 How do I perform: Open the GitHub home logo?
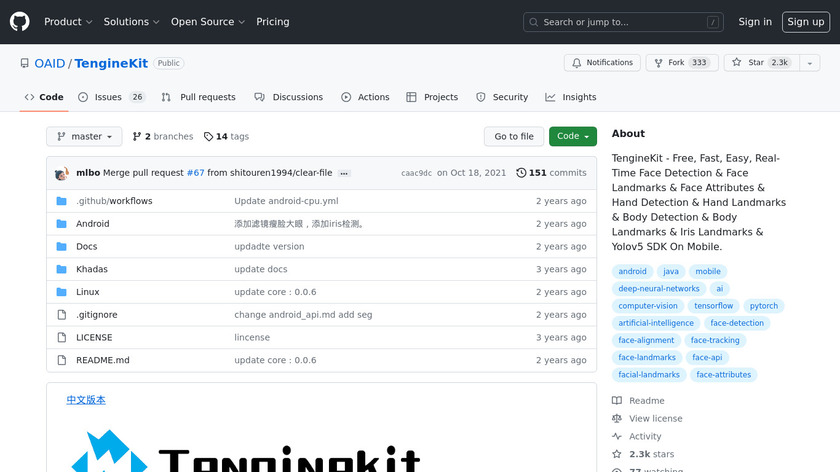[x=19, y=22]
